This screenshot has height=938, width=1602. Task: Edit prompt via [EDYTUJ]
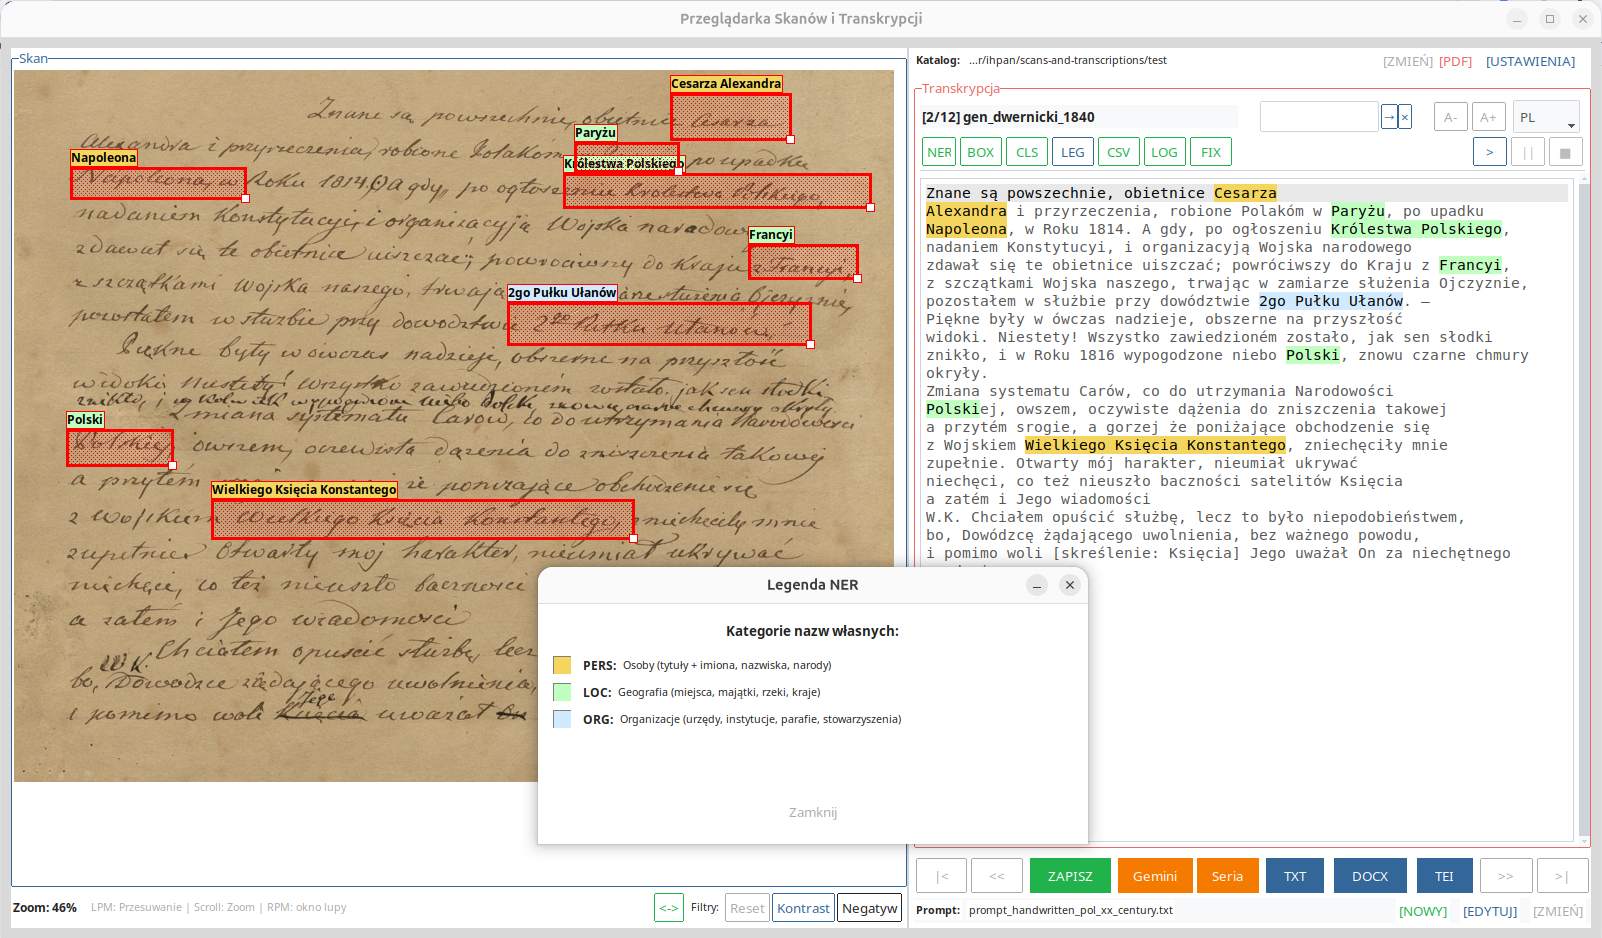click(x=1490, y=911)
